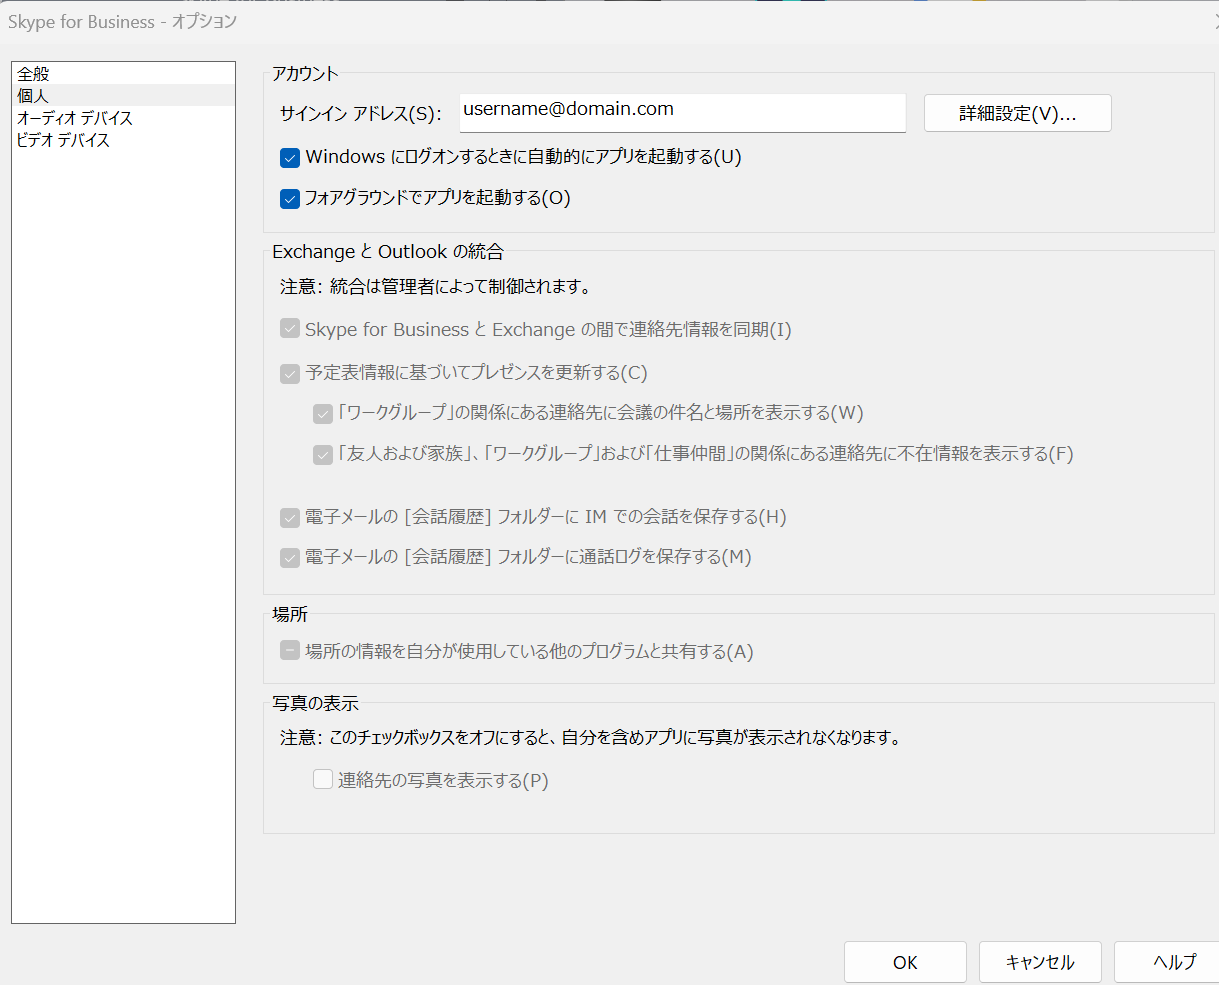Click the サインイン アドレス input field
The image size is (1219, 985).
click(682, 112)
